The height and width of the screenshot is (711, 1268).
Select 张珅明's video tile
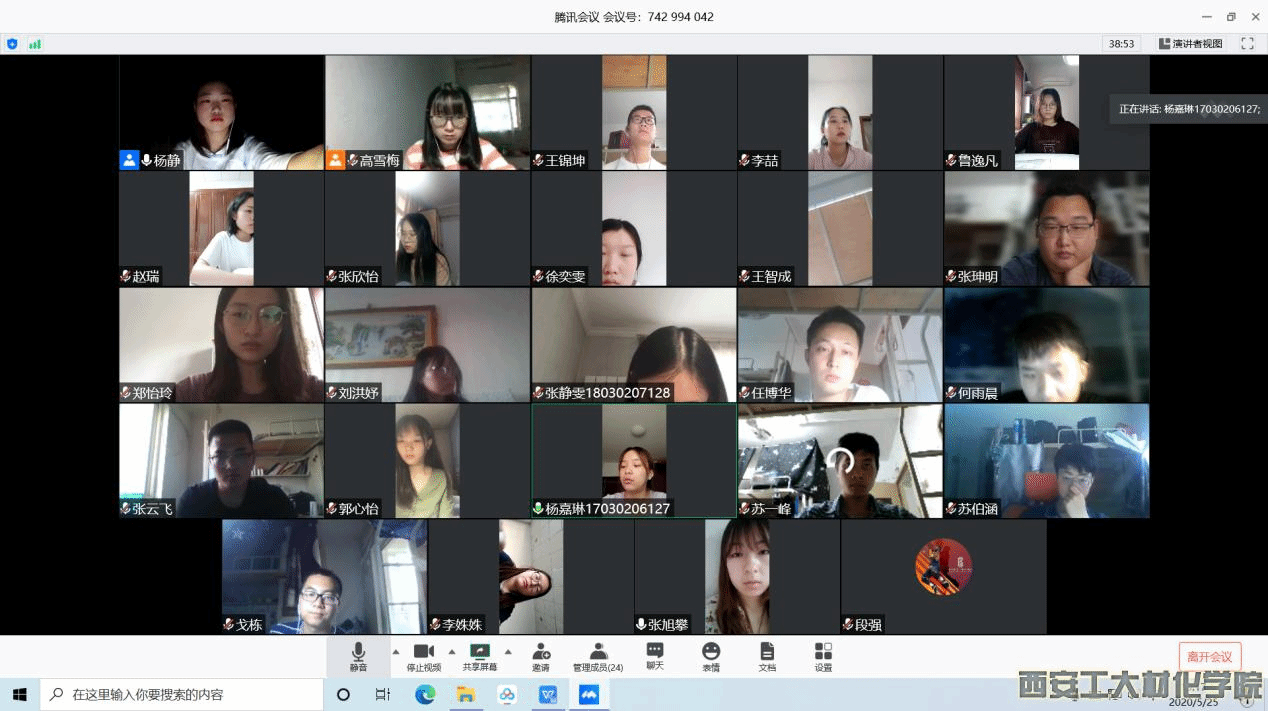click(1046, 228)
